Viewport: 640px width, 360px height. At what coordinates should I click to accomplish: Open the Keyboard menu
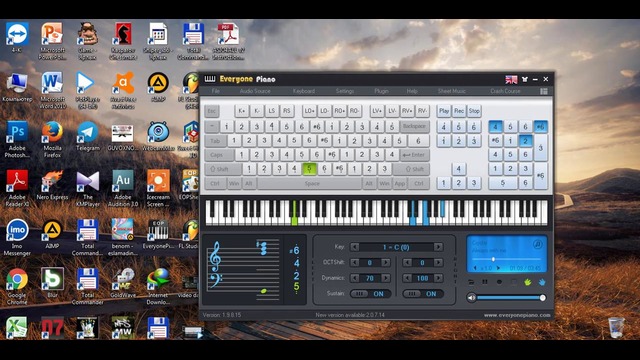coord(304,91)
